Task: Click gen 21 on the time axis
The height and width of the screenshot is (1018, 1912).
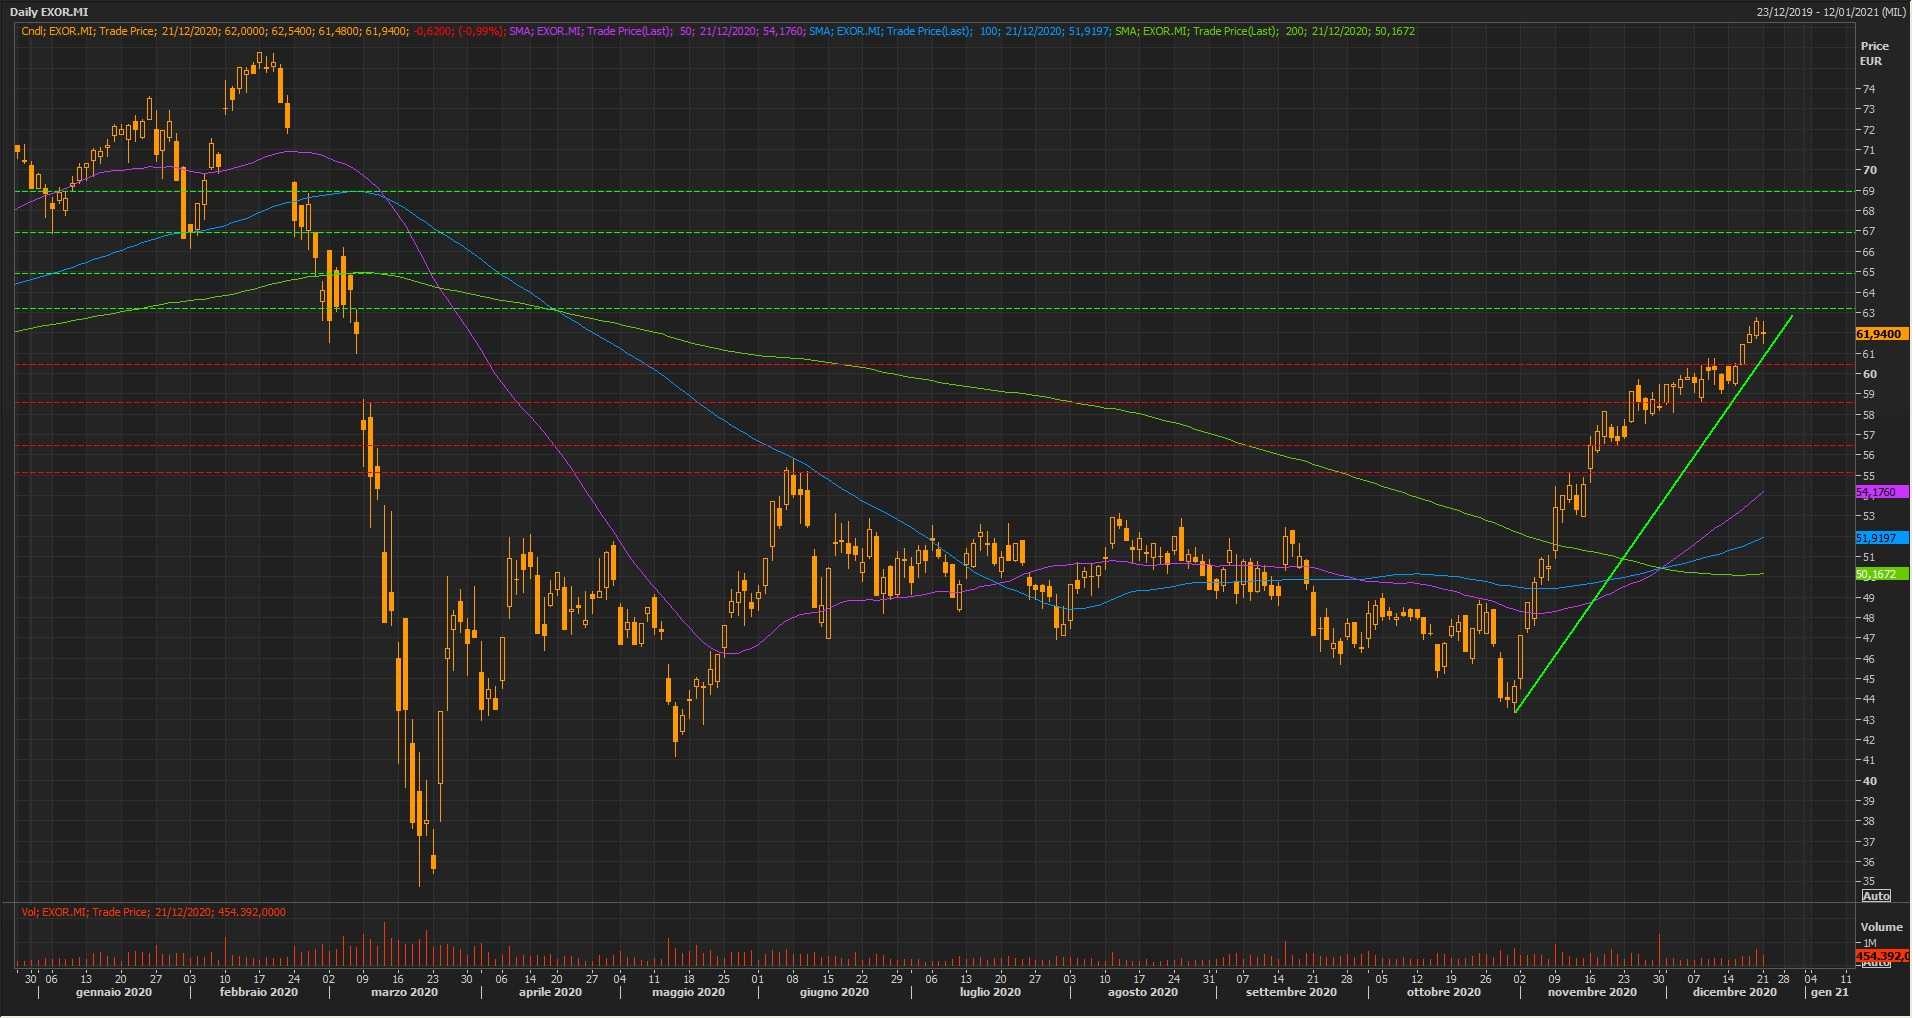Action: pyautogui.click(x=1830, y=993)
